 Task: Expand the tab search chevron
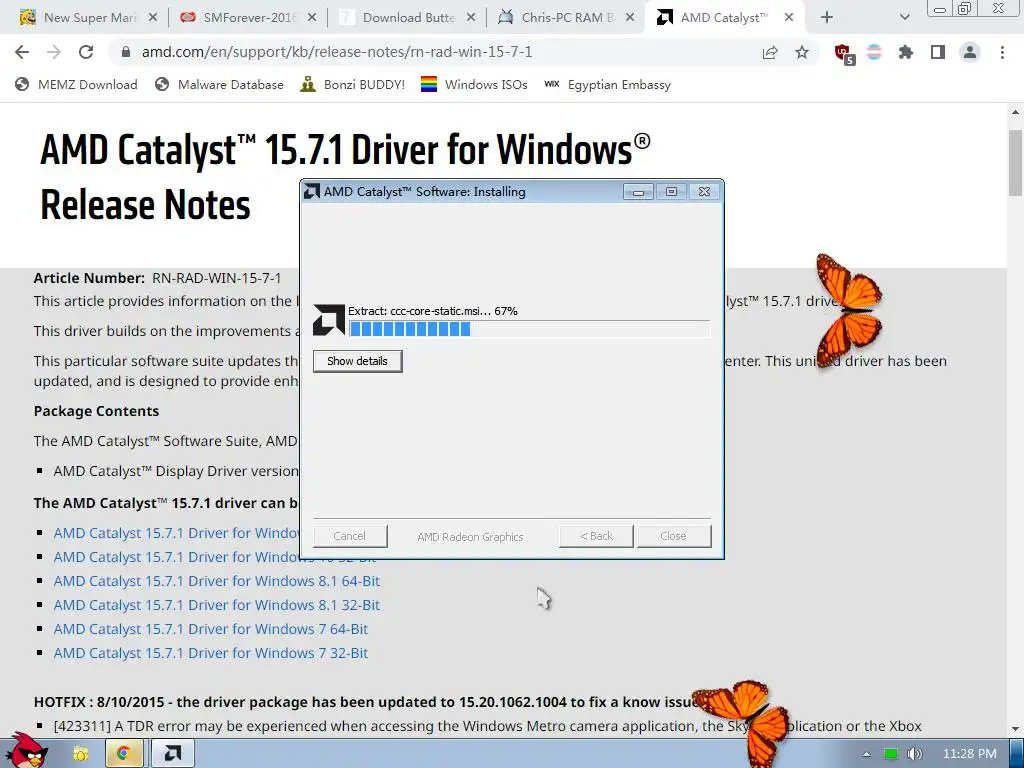tap(904, 18)
